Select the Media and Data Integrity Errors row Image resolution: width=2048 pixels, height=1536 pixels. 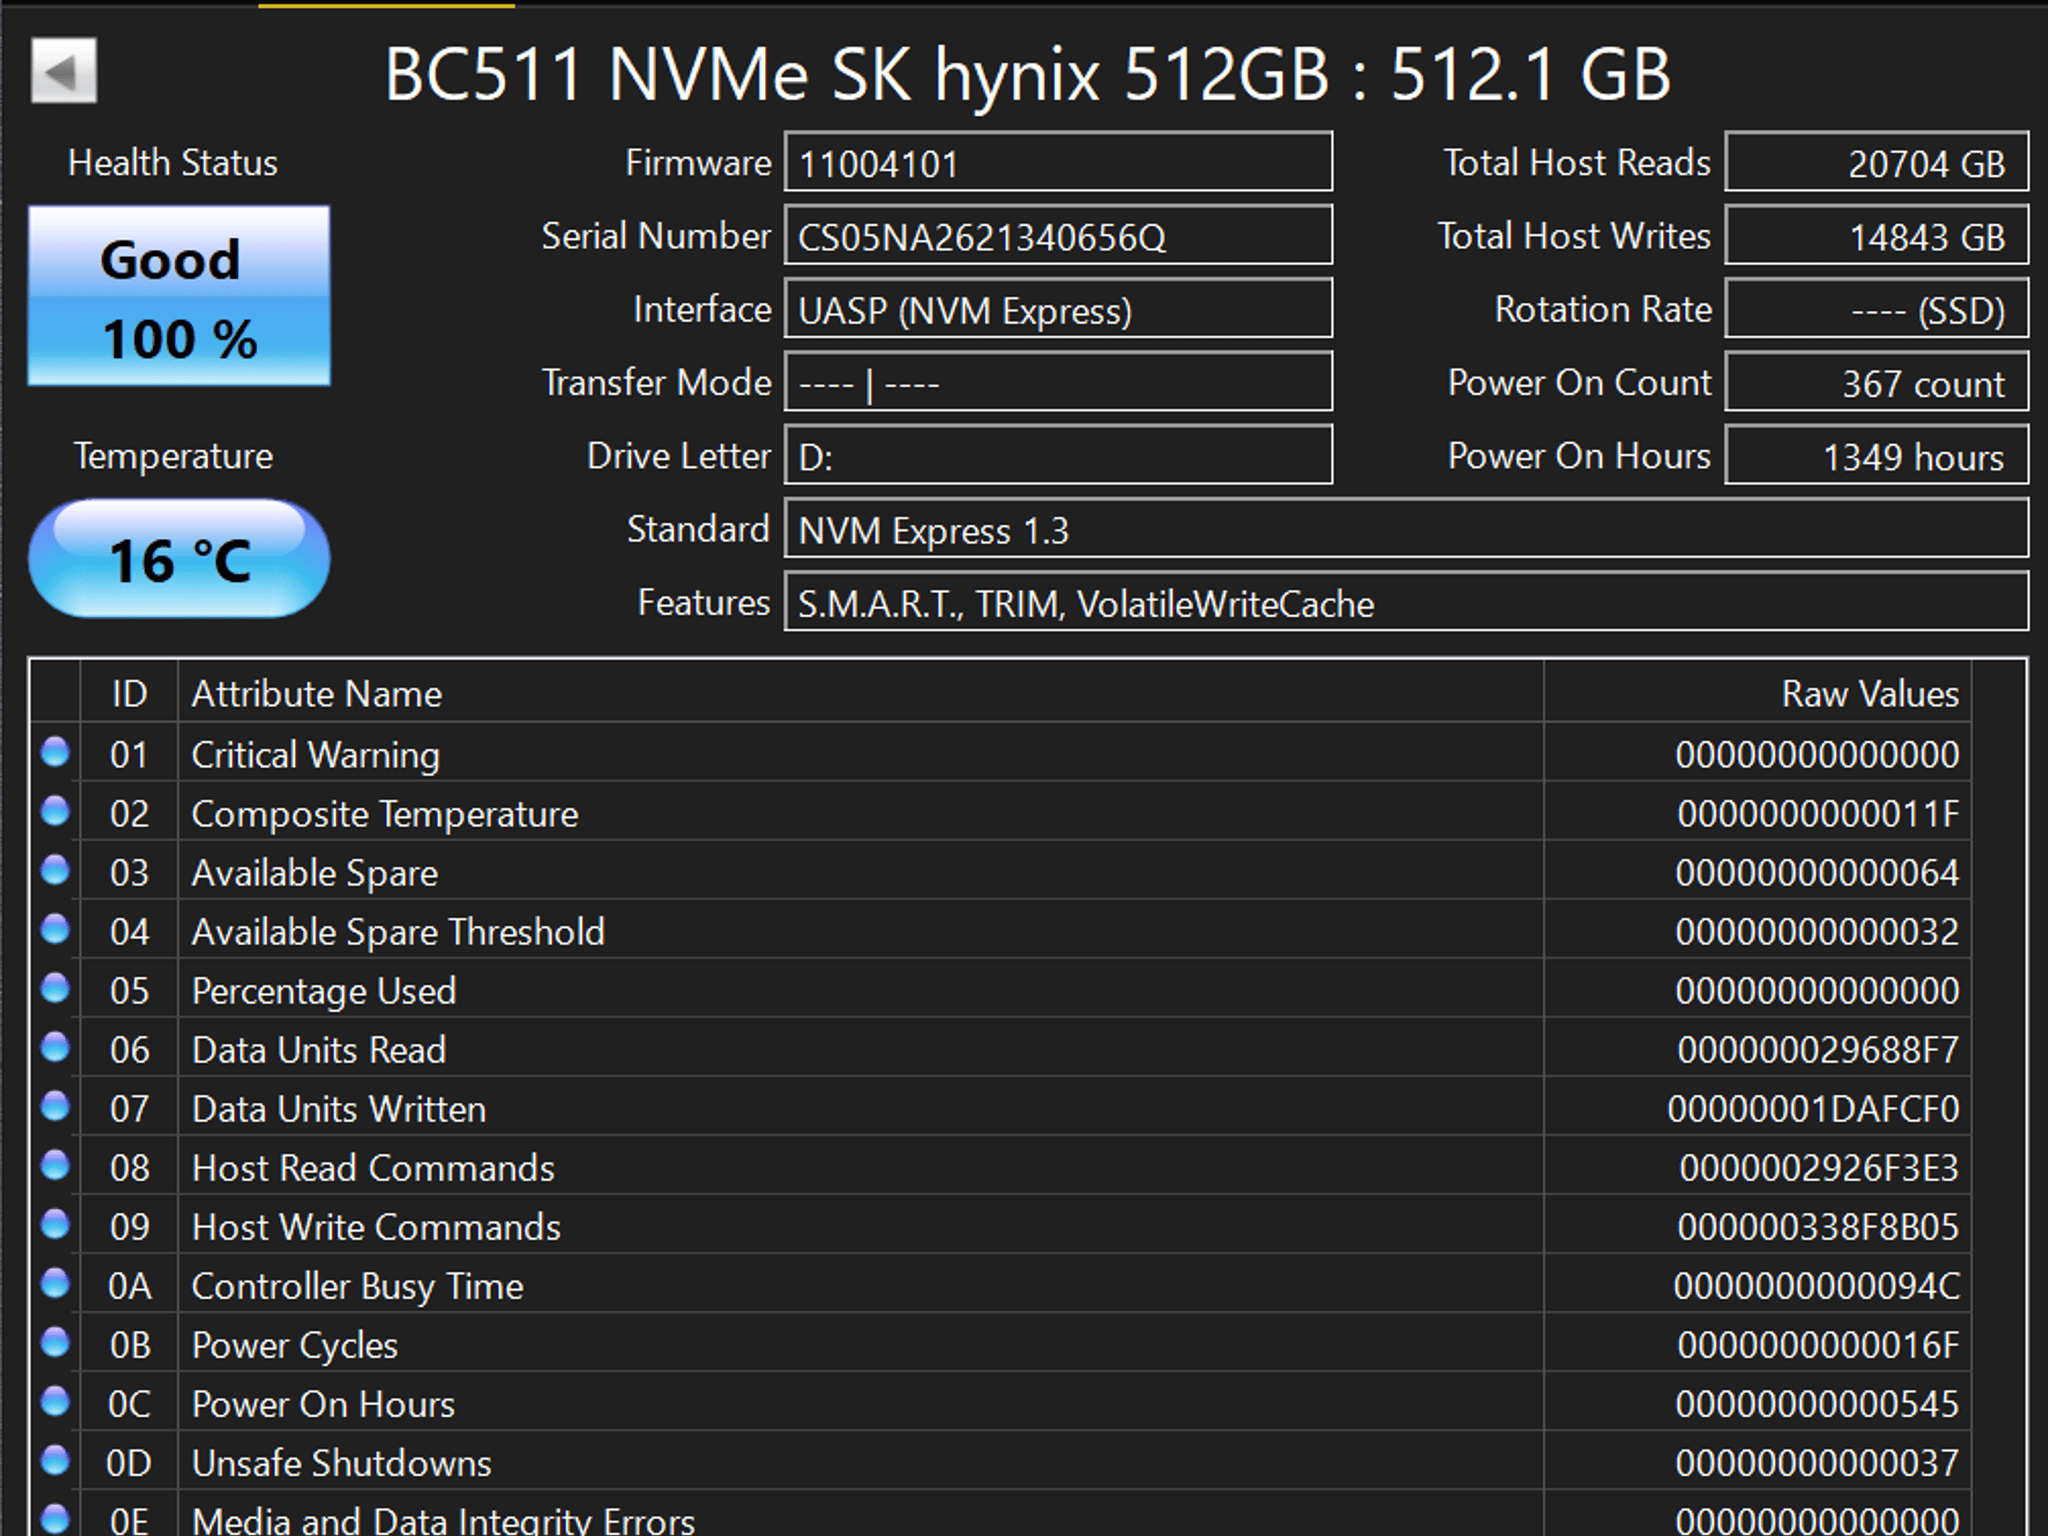pyautogui.click(x=1000, y=1515)
